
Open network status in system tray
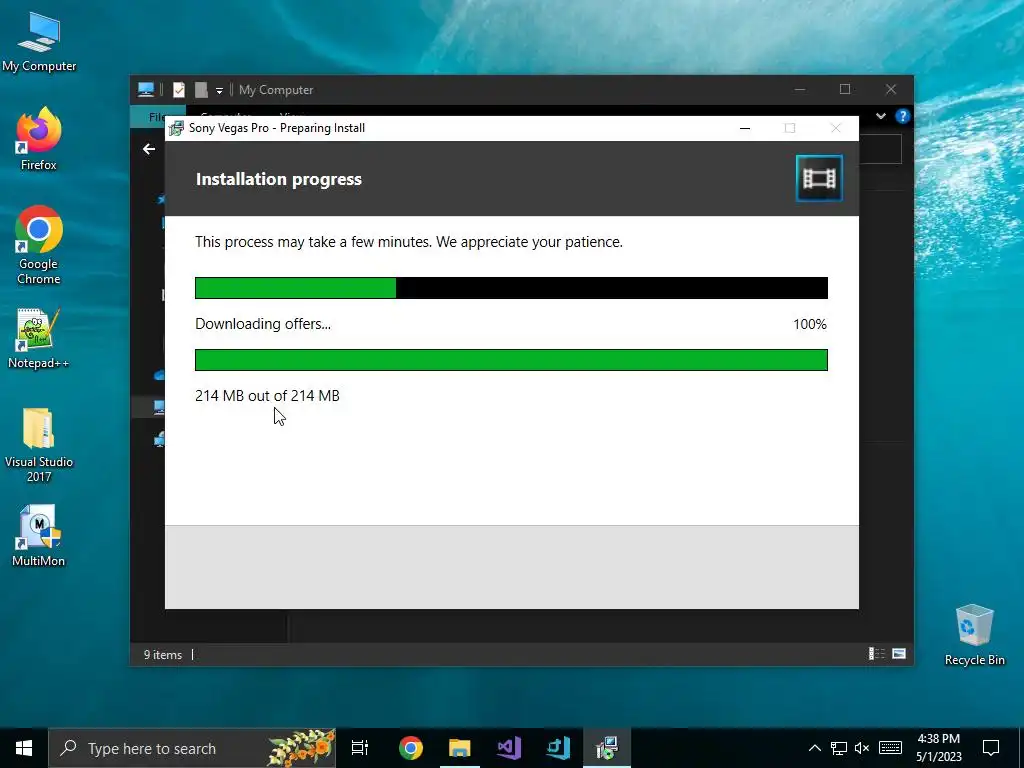[x=839, y=748]
